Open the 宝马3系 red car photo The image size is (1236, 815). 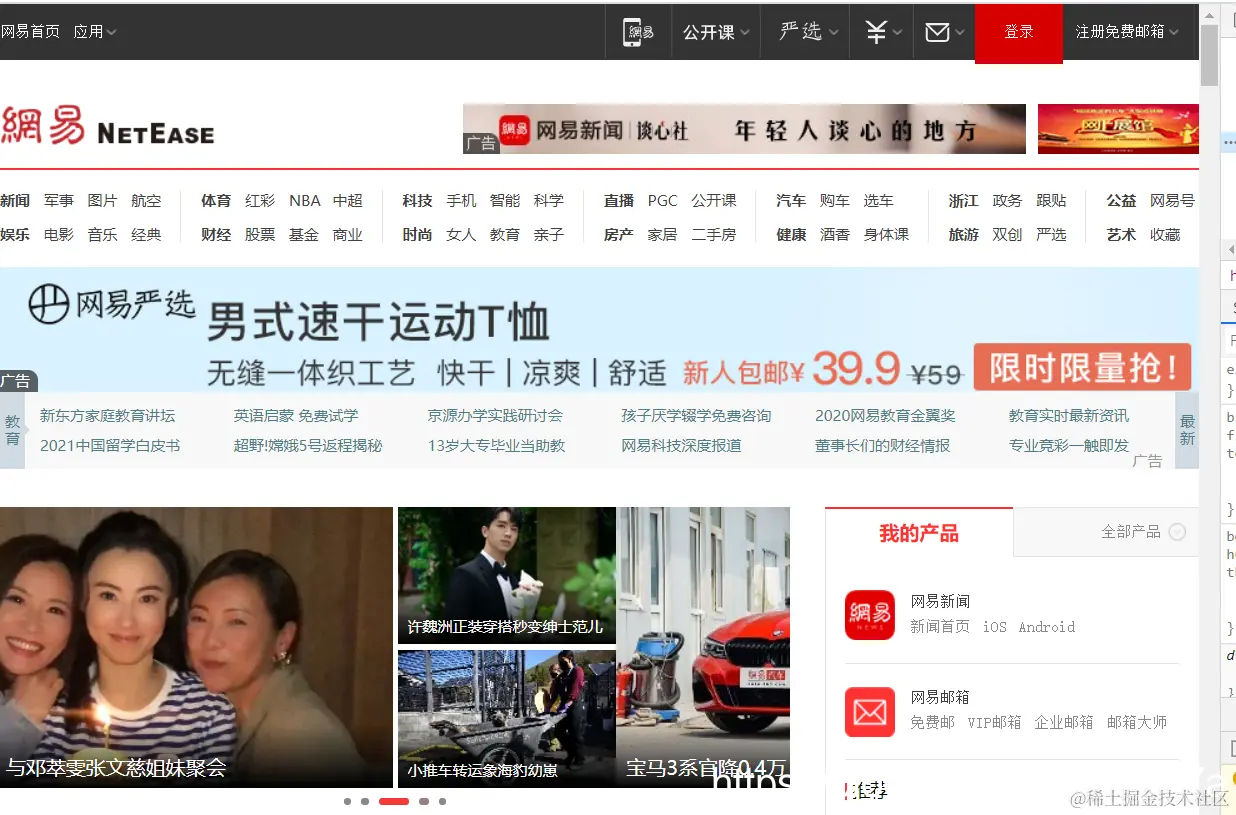(703, 647)
